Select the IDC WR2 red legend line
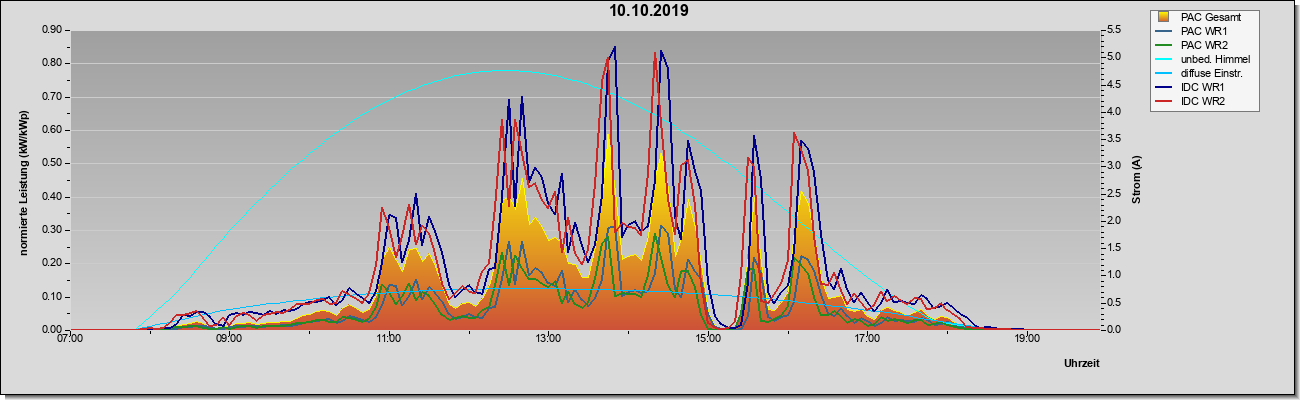 pyautogui.click(x=1165, y=101)
